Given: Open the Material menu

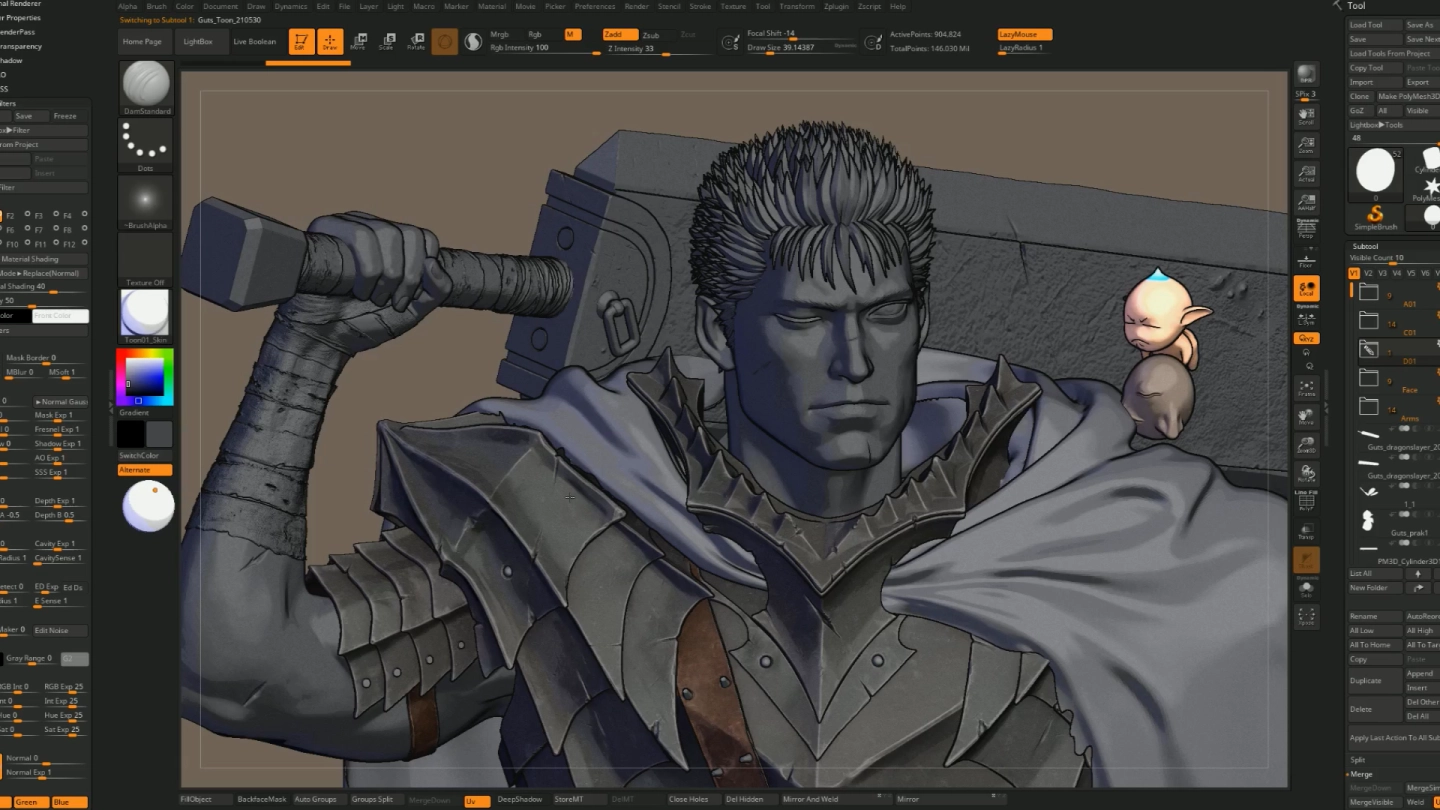Looking at the screenshot, I should (x=492, y=6).
